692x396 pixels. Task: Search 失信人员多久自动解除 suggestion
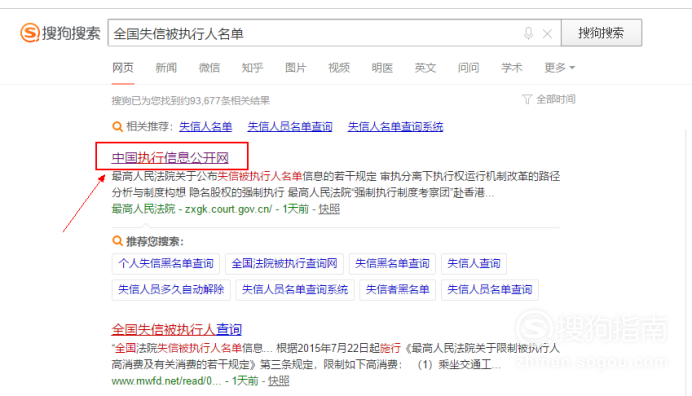[x=171, y=290]
